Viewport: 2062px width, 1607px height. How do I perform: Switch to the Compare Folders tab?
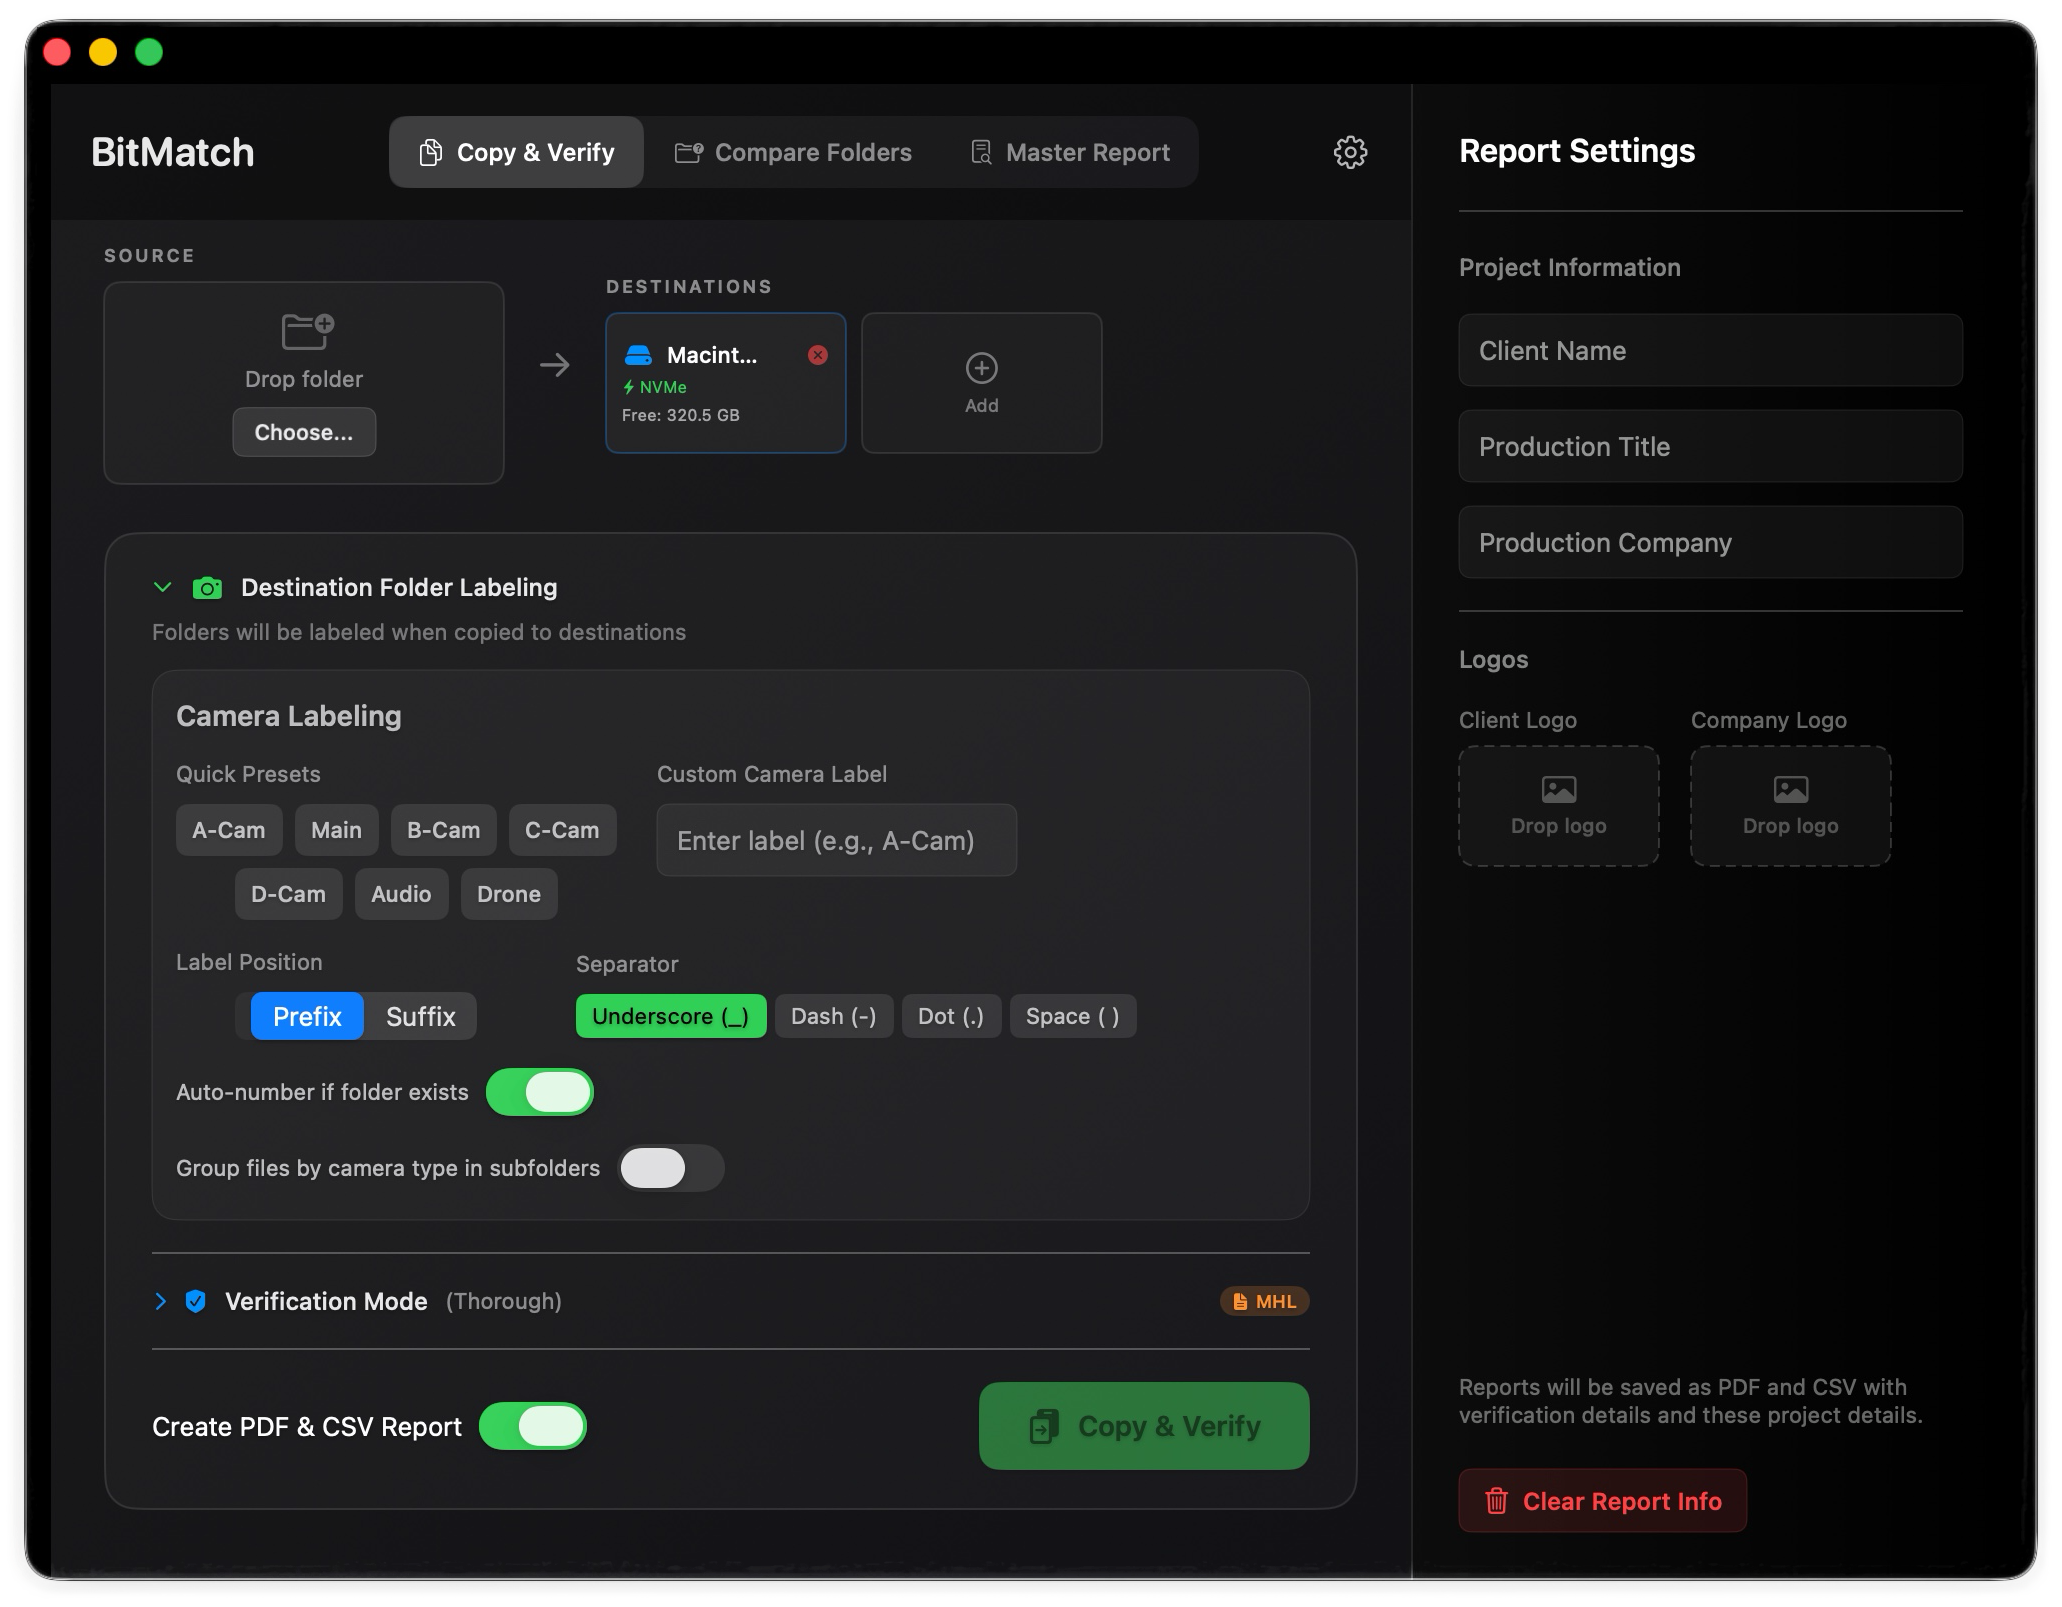click(x=793, y=152)
